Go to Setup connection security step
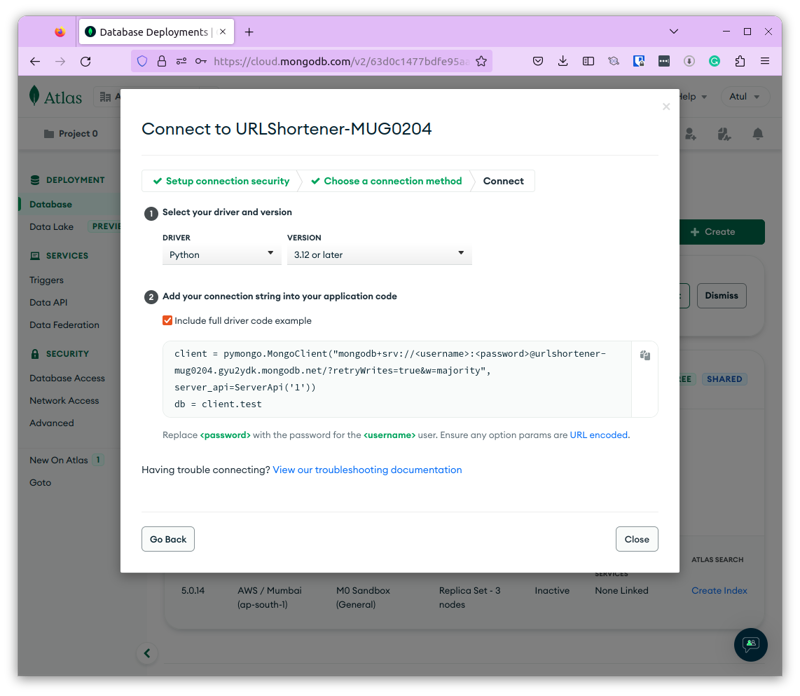The height and width of the screenshot is (696, 800). (221, 181)
